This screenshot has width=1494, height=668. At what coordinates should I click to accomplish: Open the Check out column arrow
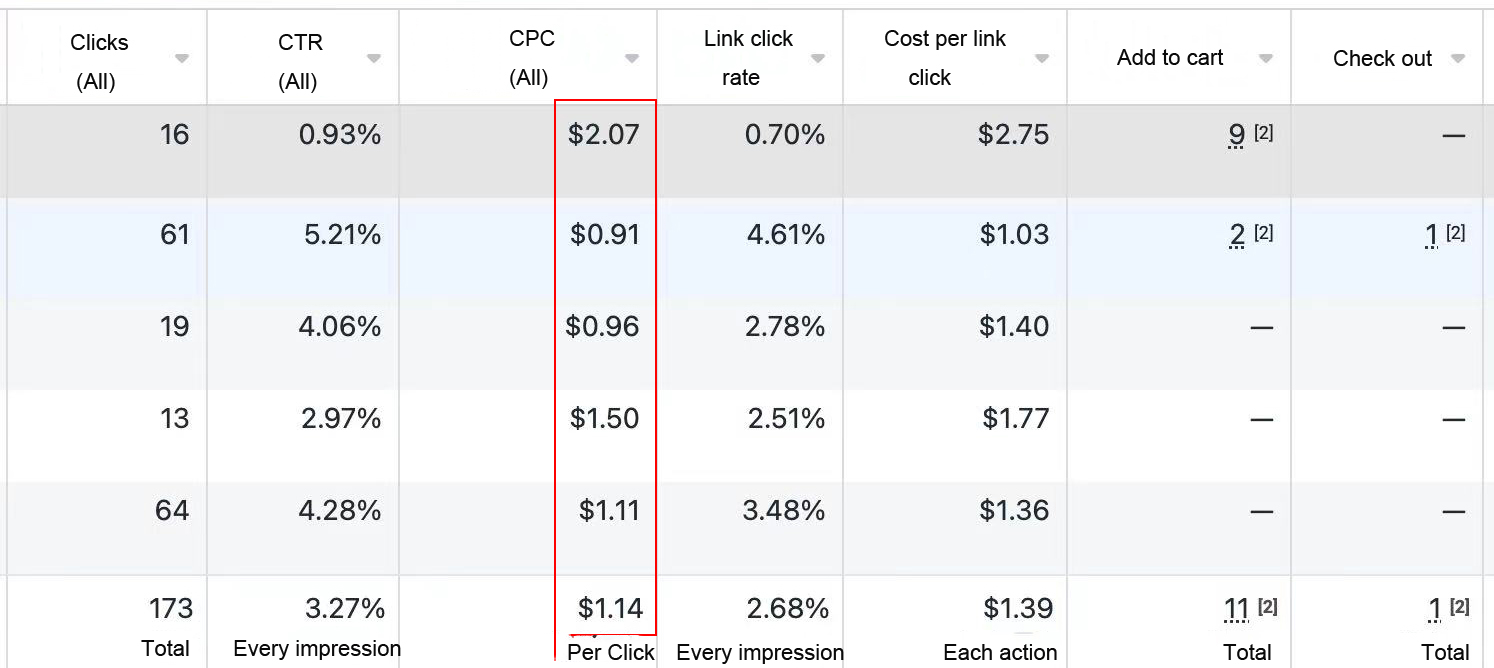(1458, 59)
